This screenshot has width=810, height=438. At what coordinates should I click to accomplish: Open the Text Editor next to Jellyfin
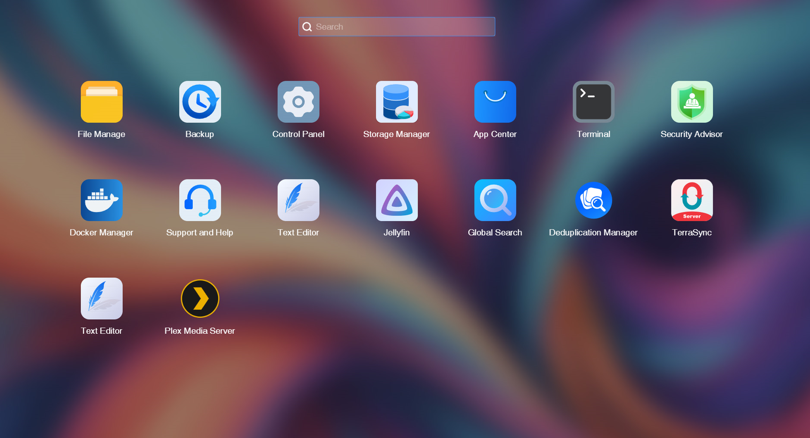pos(298,200)
